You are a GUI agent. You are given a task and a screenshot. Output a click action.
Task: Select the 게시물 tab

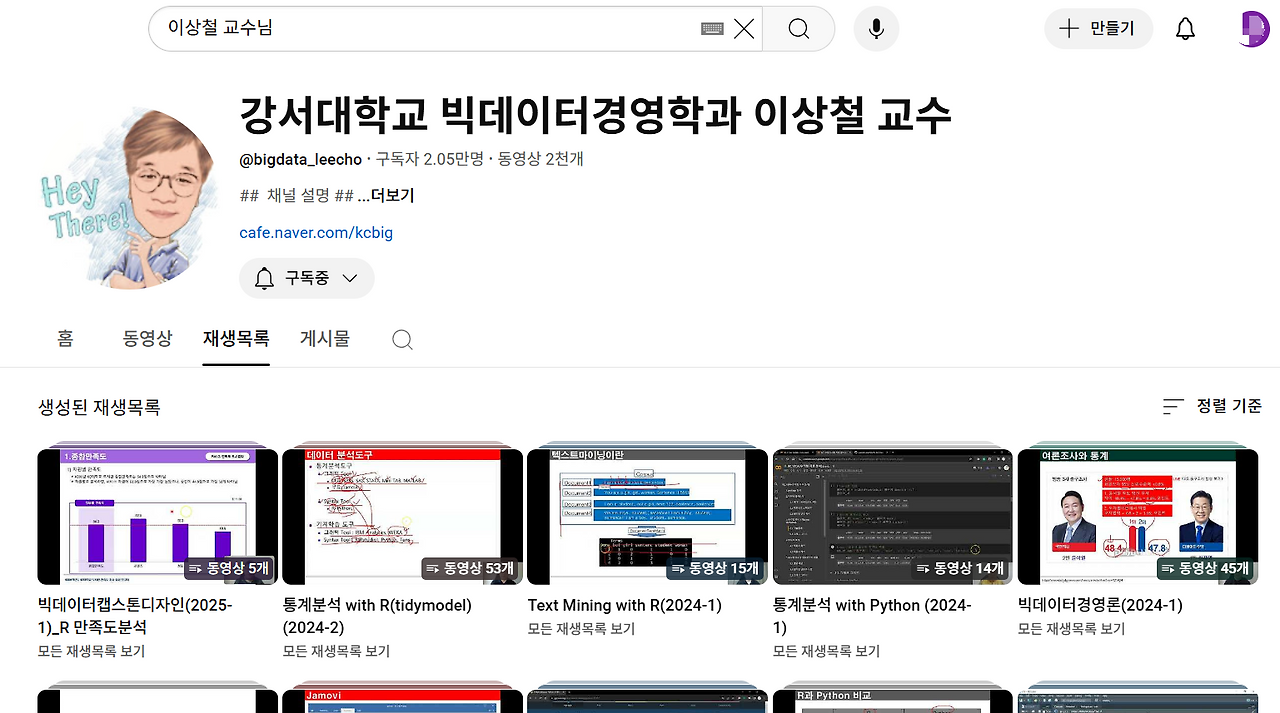click(324, 339)
